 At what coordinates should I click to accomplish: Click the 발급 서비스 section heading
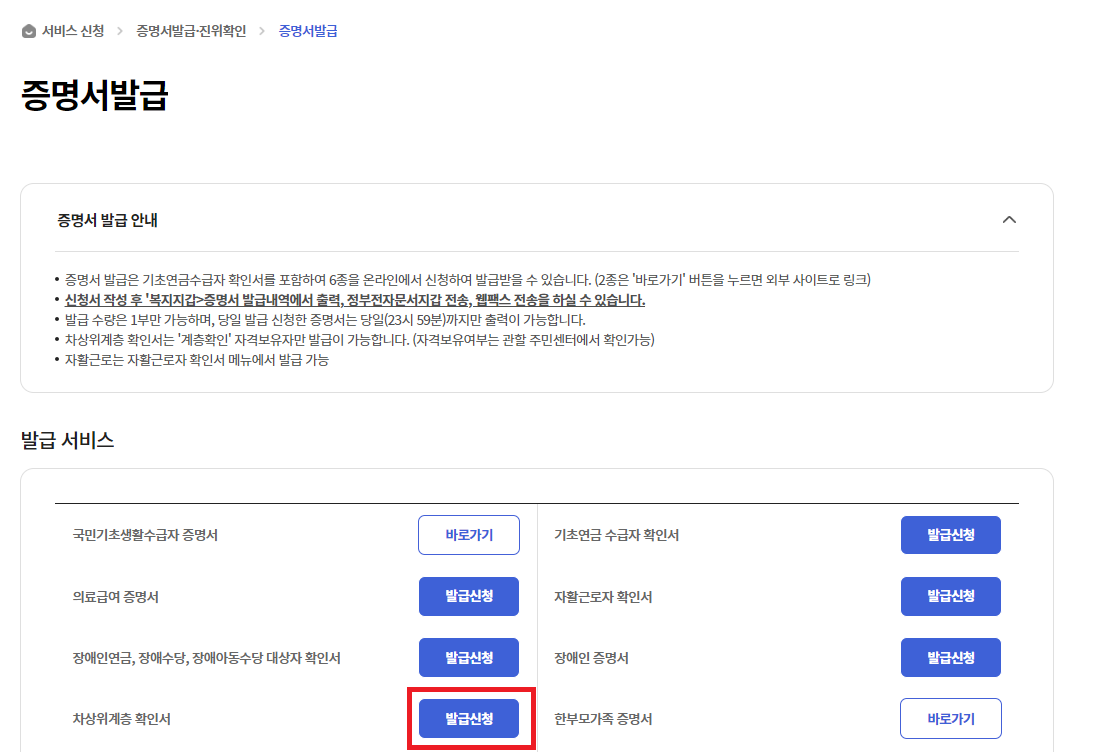(x=68, y=440)
